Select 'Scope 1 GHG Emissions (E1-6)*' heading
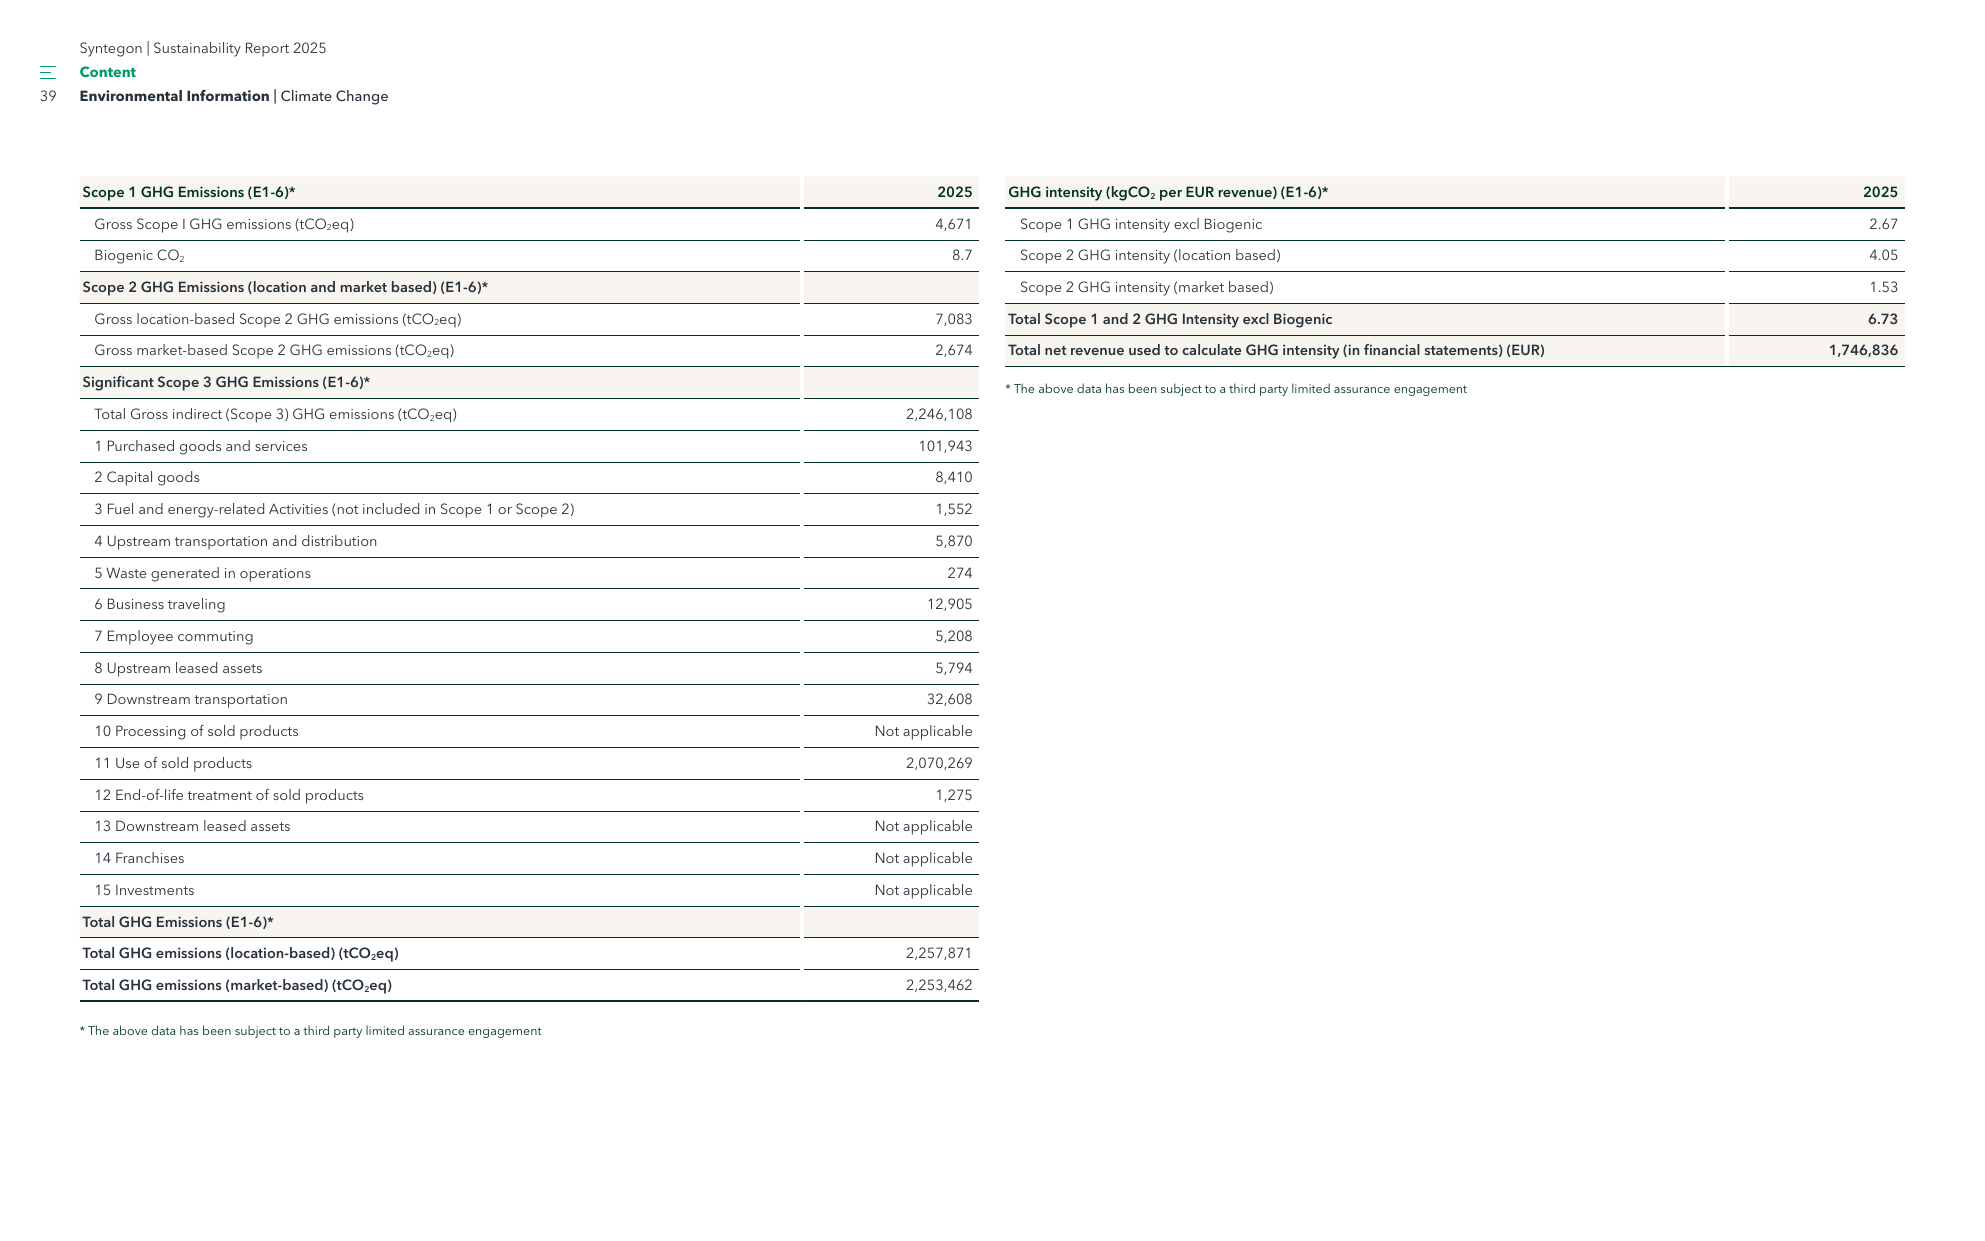Image resolution: width=1985 pixels, height=1241 pixels. pyautogui.click(x=189, y=192)
